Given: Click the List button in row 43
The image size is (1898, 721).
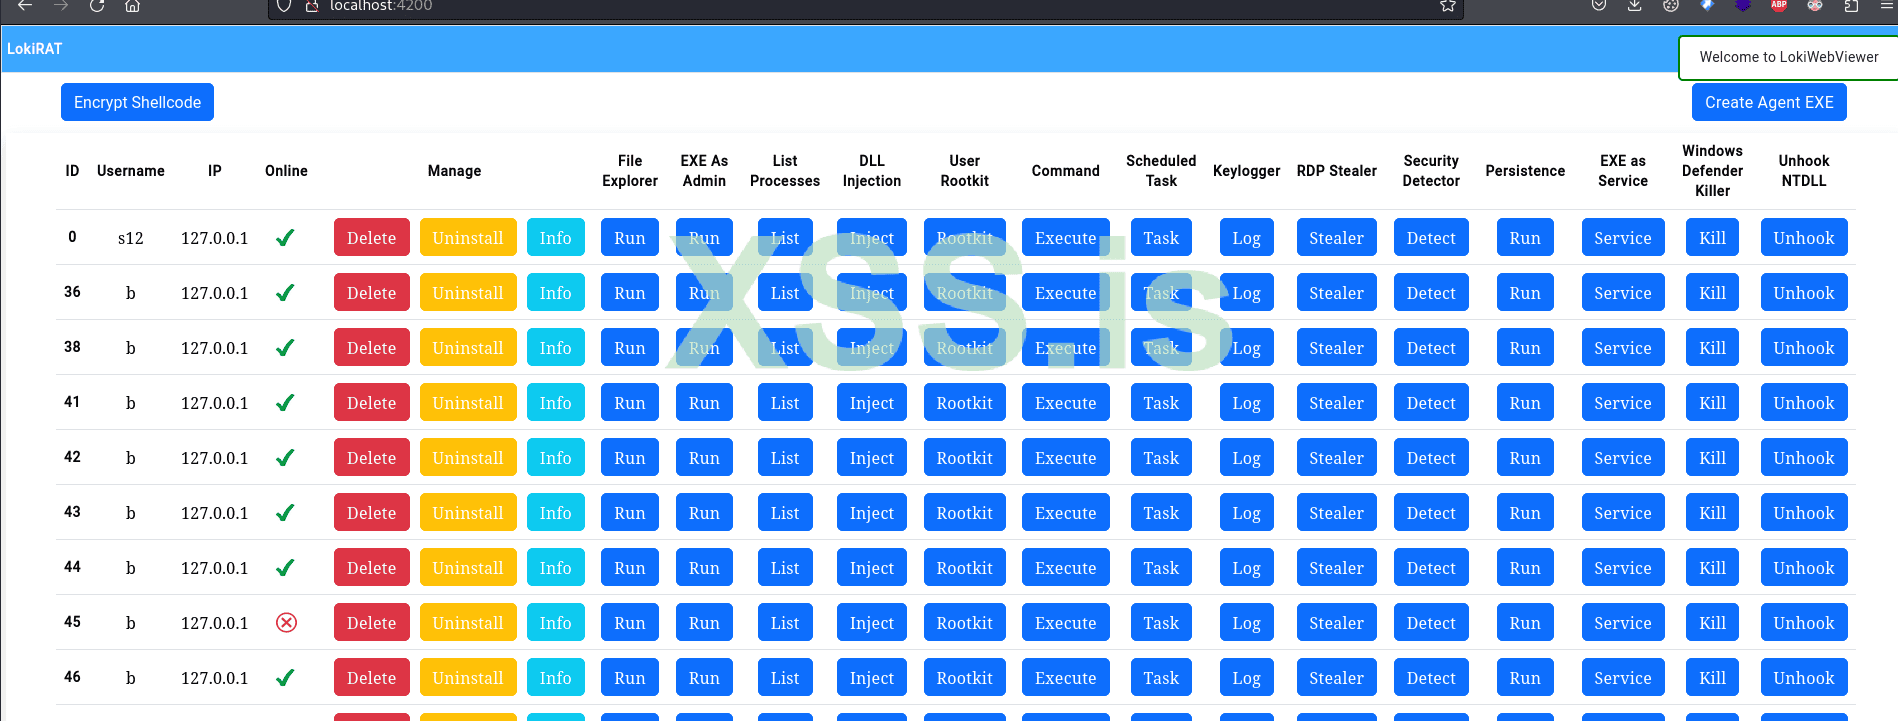Looking at the screenshot, I should tap(785, 513).
